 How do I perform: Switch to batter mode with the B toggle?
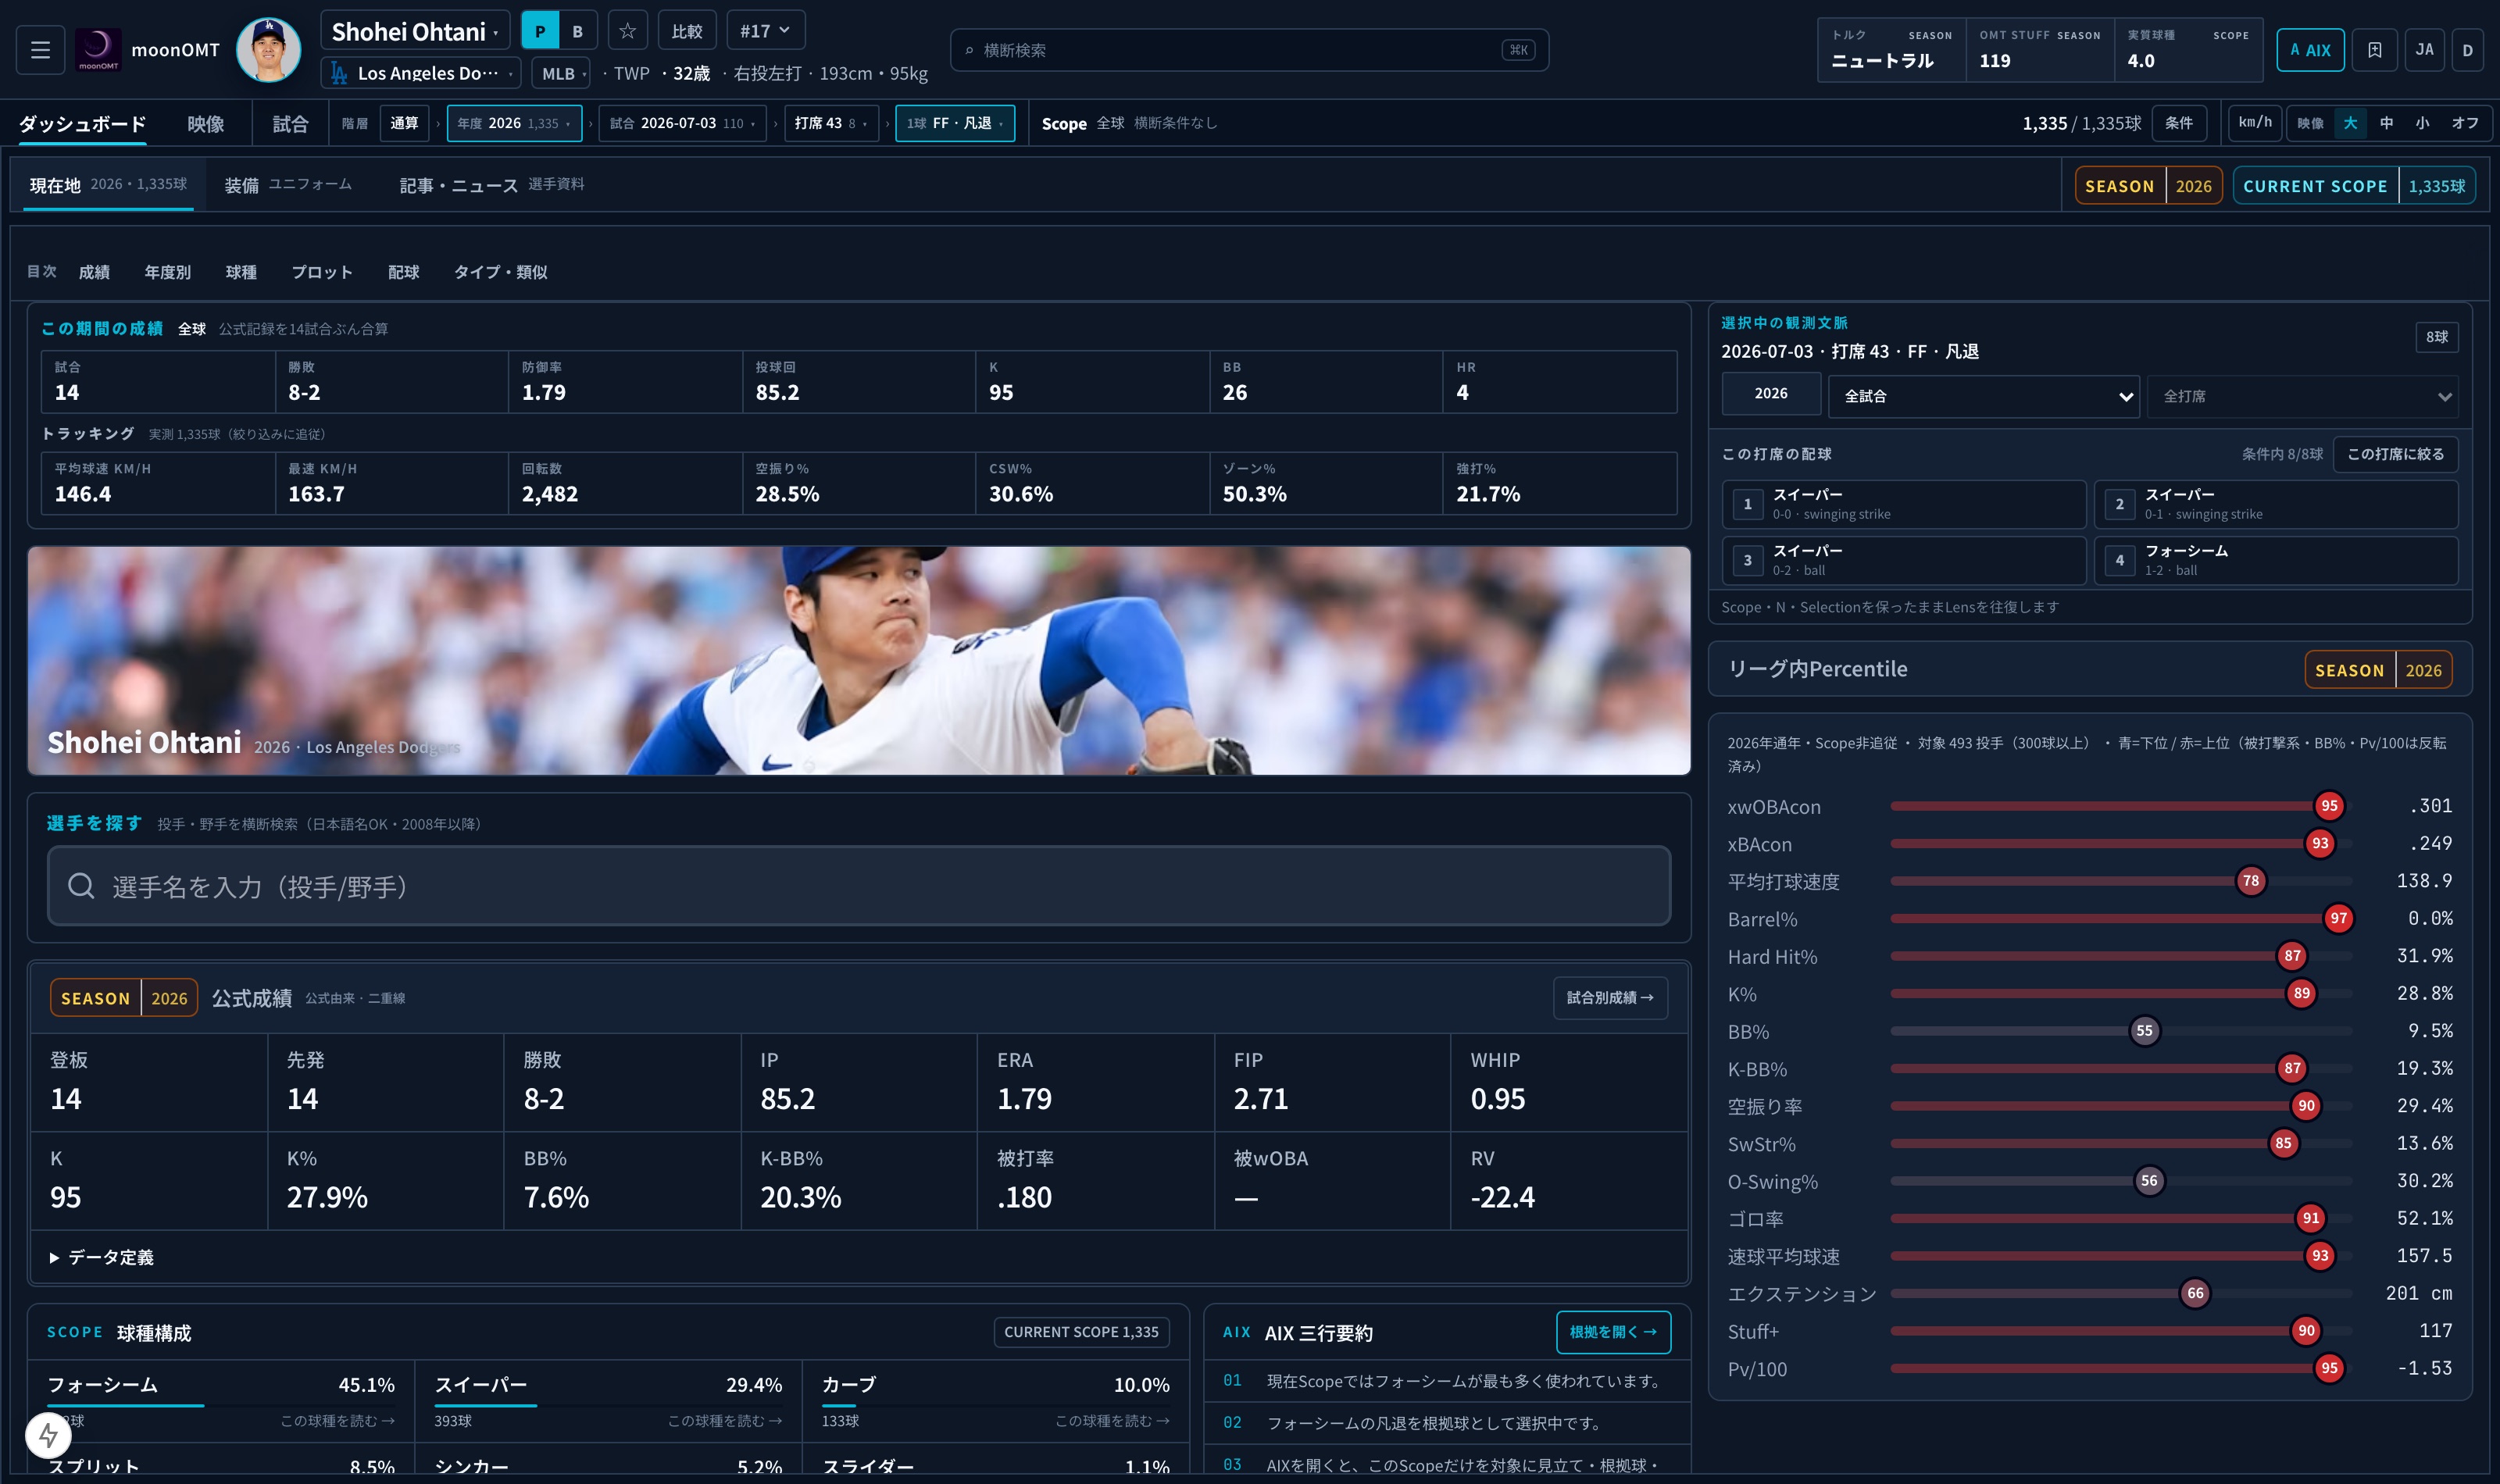(x=577, y=31)
